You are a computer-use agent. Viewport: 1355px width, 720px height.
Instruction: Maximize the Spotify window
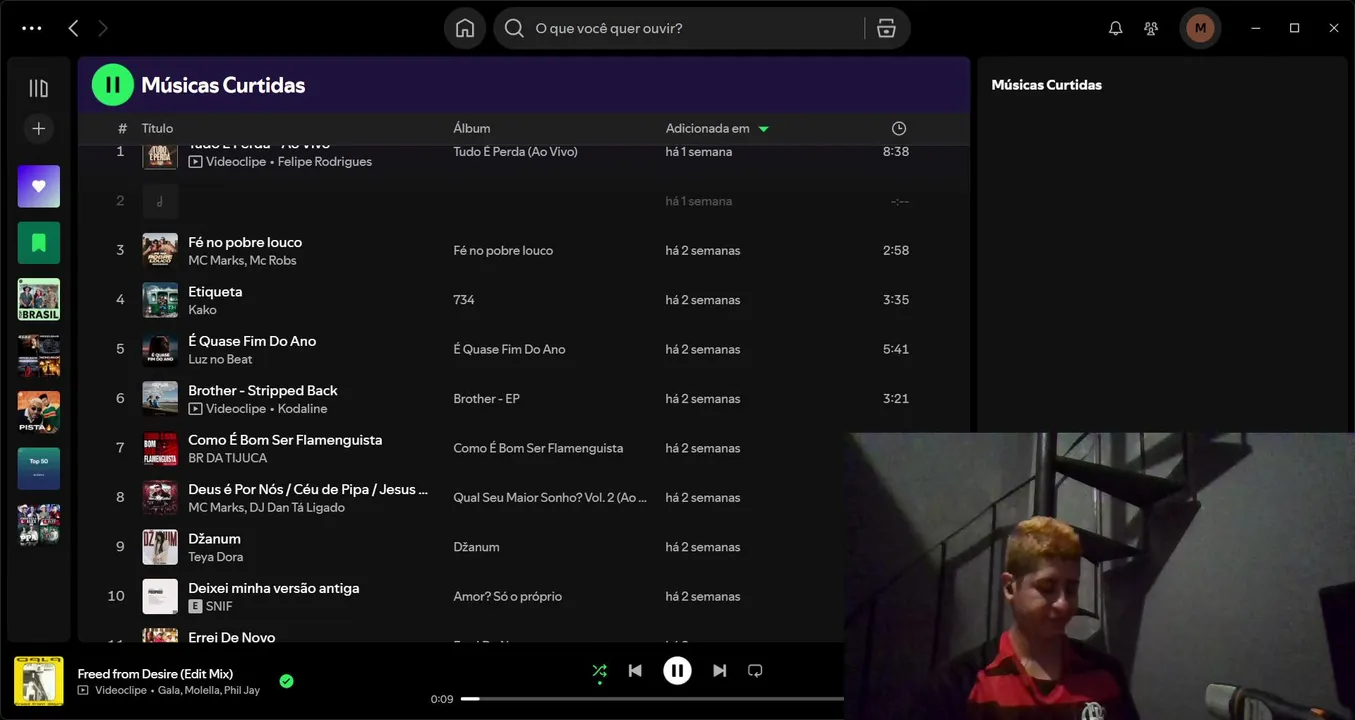coord(1294,28)
